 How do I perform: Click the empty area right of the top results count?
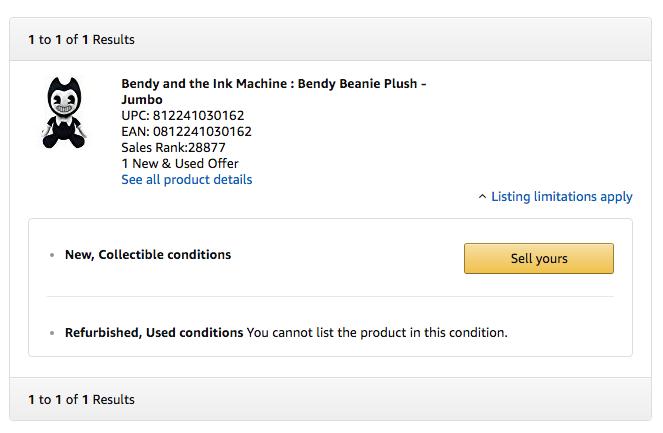(x=400, y=40)
